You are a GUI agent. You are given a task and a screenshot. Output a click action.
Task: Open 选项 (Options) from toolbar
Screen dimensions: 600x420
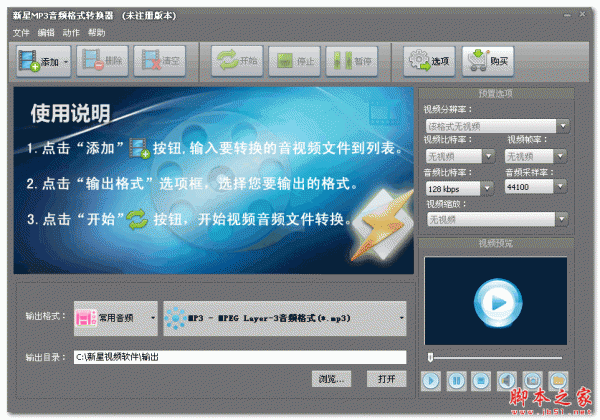(x=429, y=61)
